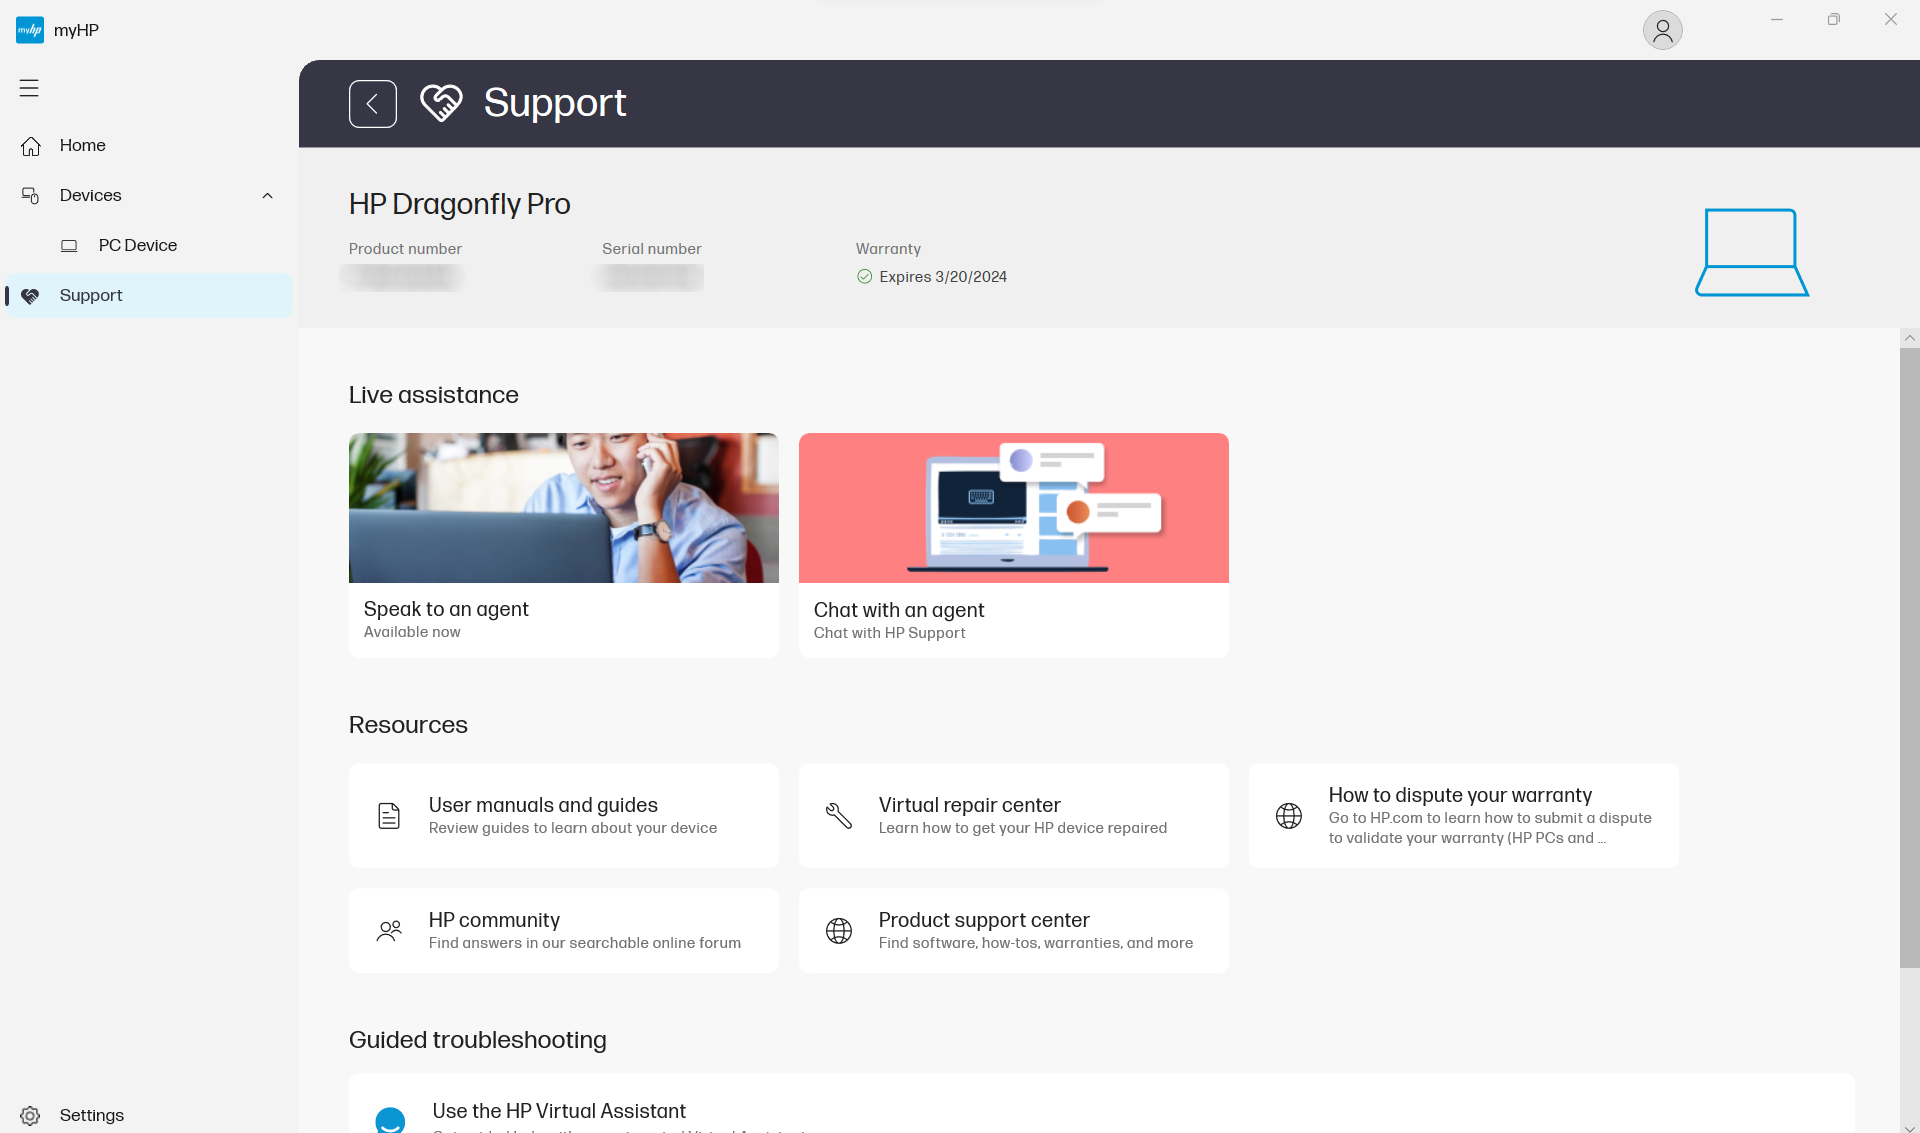Viewport: 1920px width, 1133px height.
Task: Click the Devices sidebar icon
Action: point(30,194)
